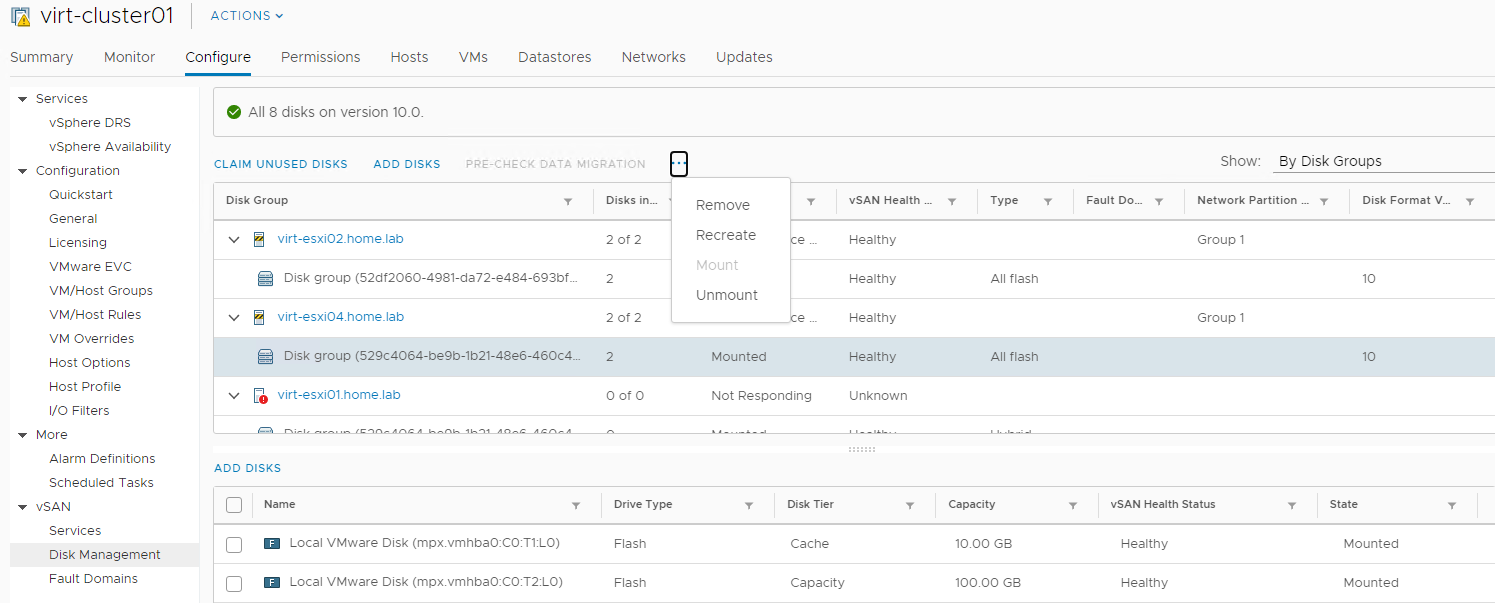Select I/O Filters in sidebar

pyautogui.click(x=79, y=411)
